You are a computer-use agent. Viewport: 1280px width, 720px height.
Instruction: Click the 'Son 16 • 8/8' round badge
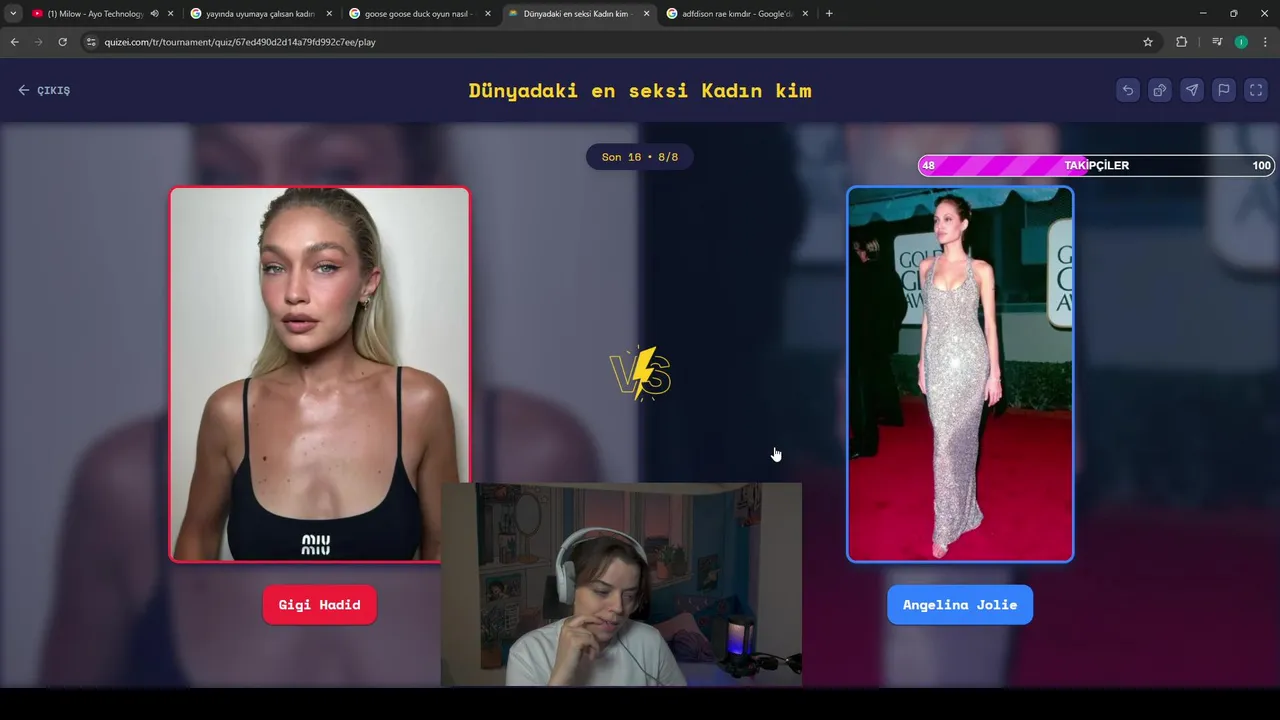click(640, 157)
